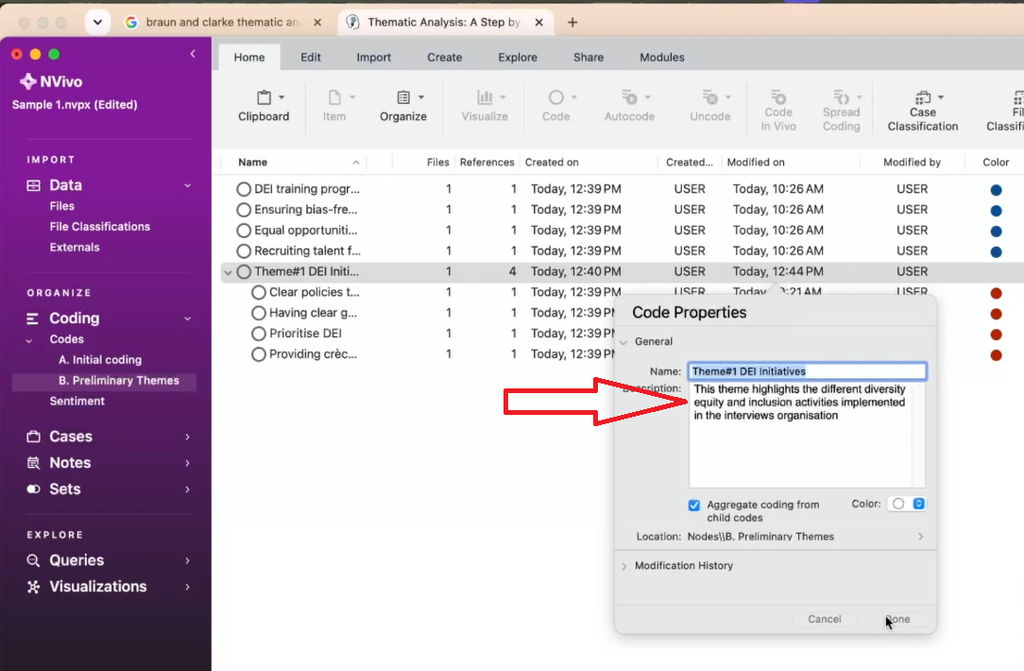Expand the Notes section chevron
1024x671 pixels.
click(187, 463)
